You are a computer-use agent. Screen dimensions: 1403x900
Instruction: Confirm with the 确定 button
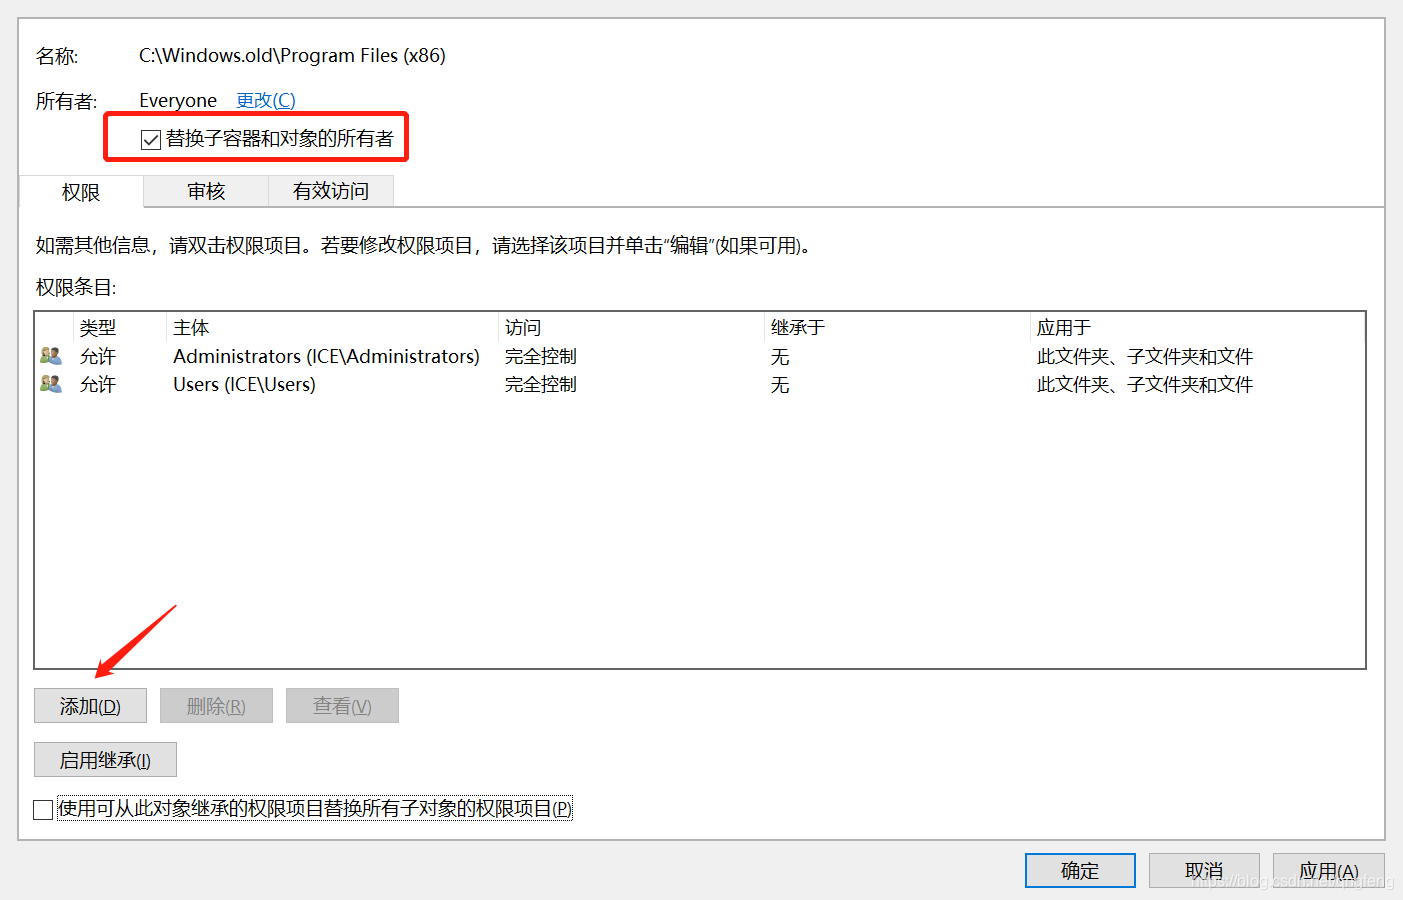[x=1080, y=871]
